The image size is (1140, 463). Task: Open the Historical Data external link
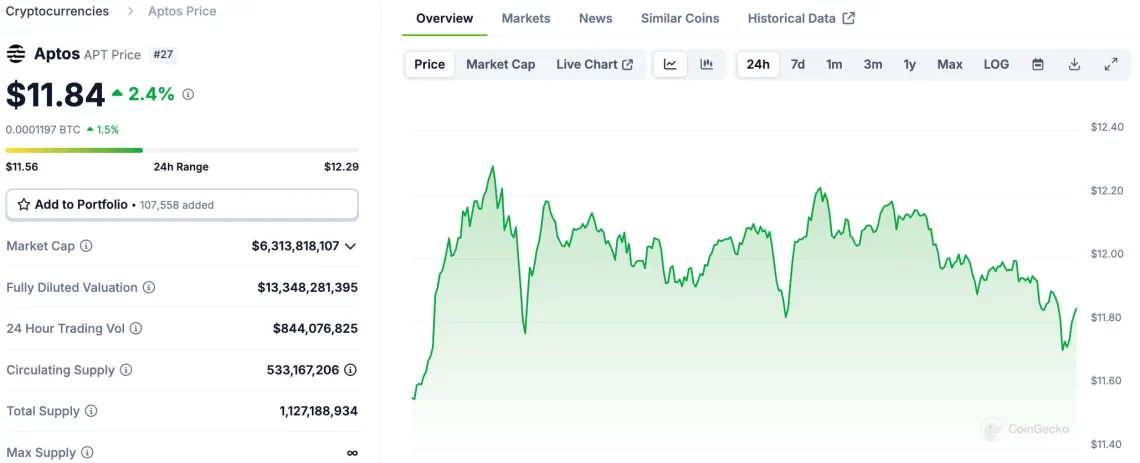click(x=801, y=18)
